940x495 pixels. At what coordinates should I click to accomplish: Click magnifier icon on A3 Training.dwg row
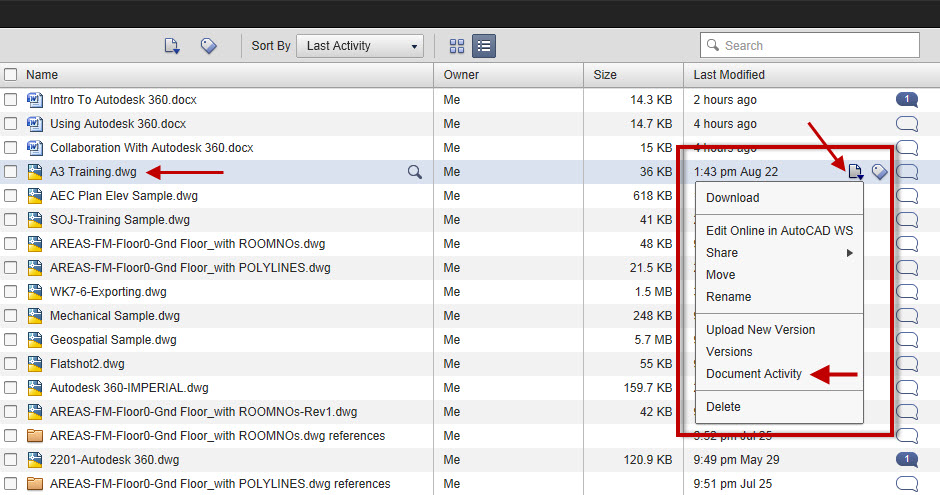(415, 172)
